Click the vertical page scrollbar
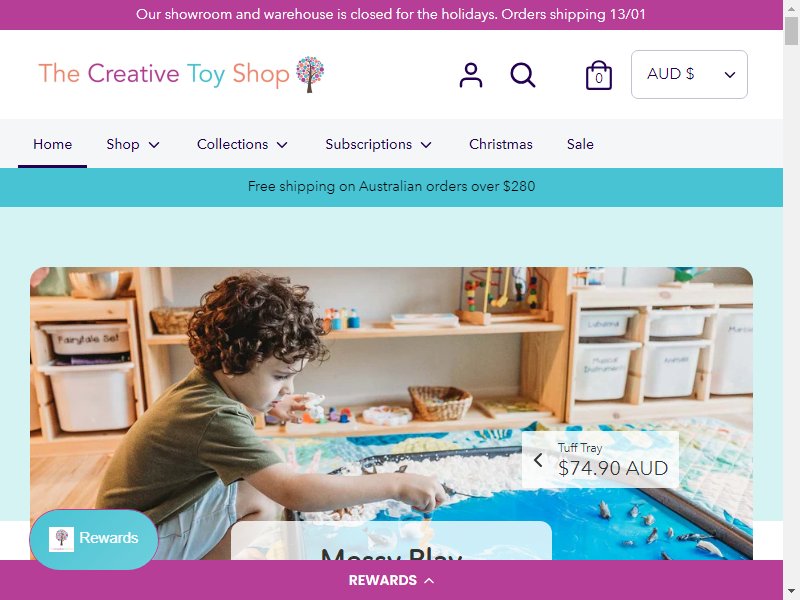The width and height of the screenshot is (800, 600). point(791,300)
